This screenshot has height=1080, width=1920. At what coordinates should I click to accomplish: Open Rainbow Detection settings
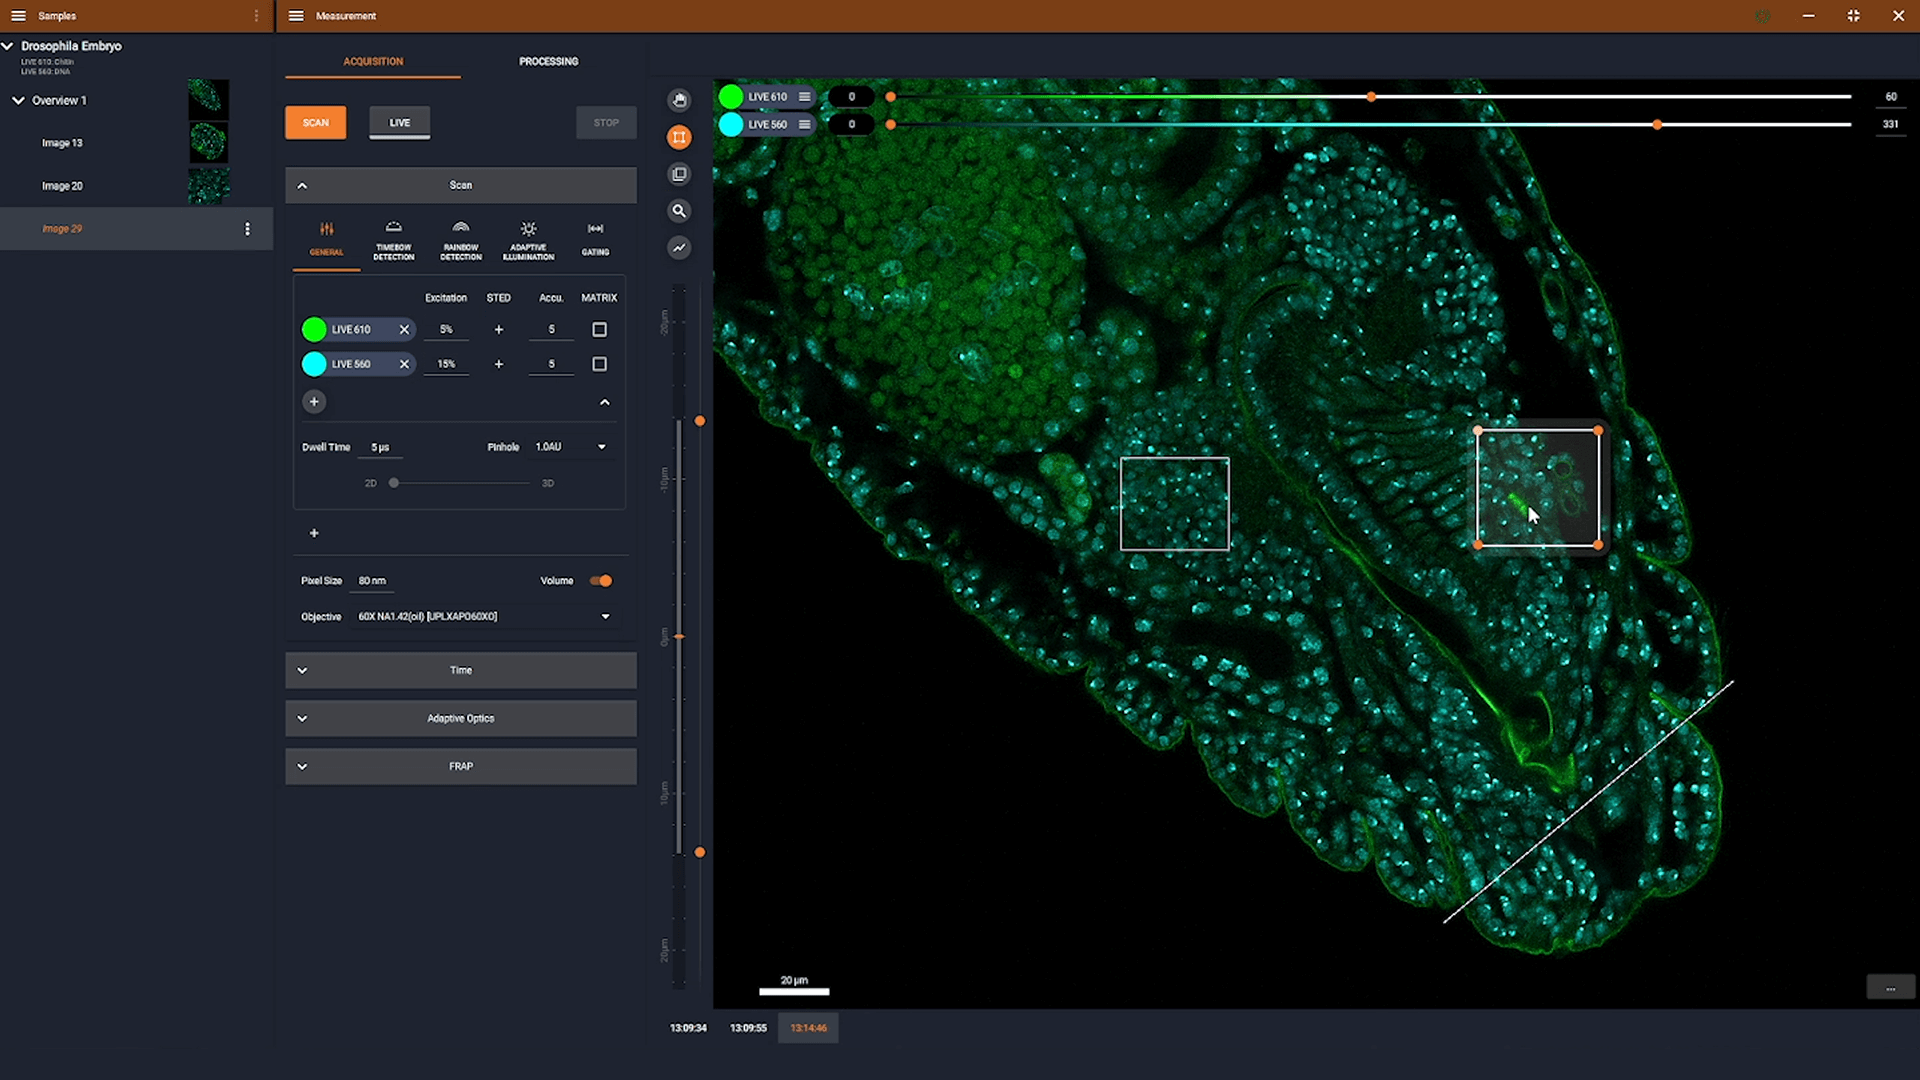pyautogui.click(x=460, y=240)
